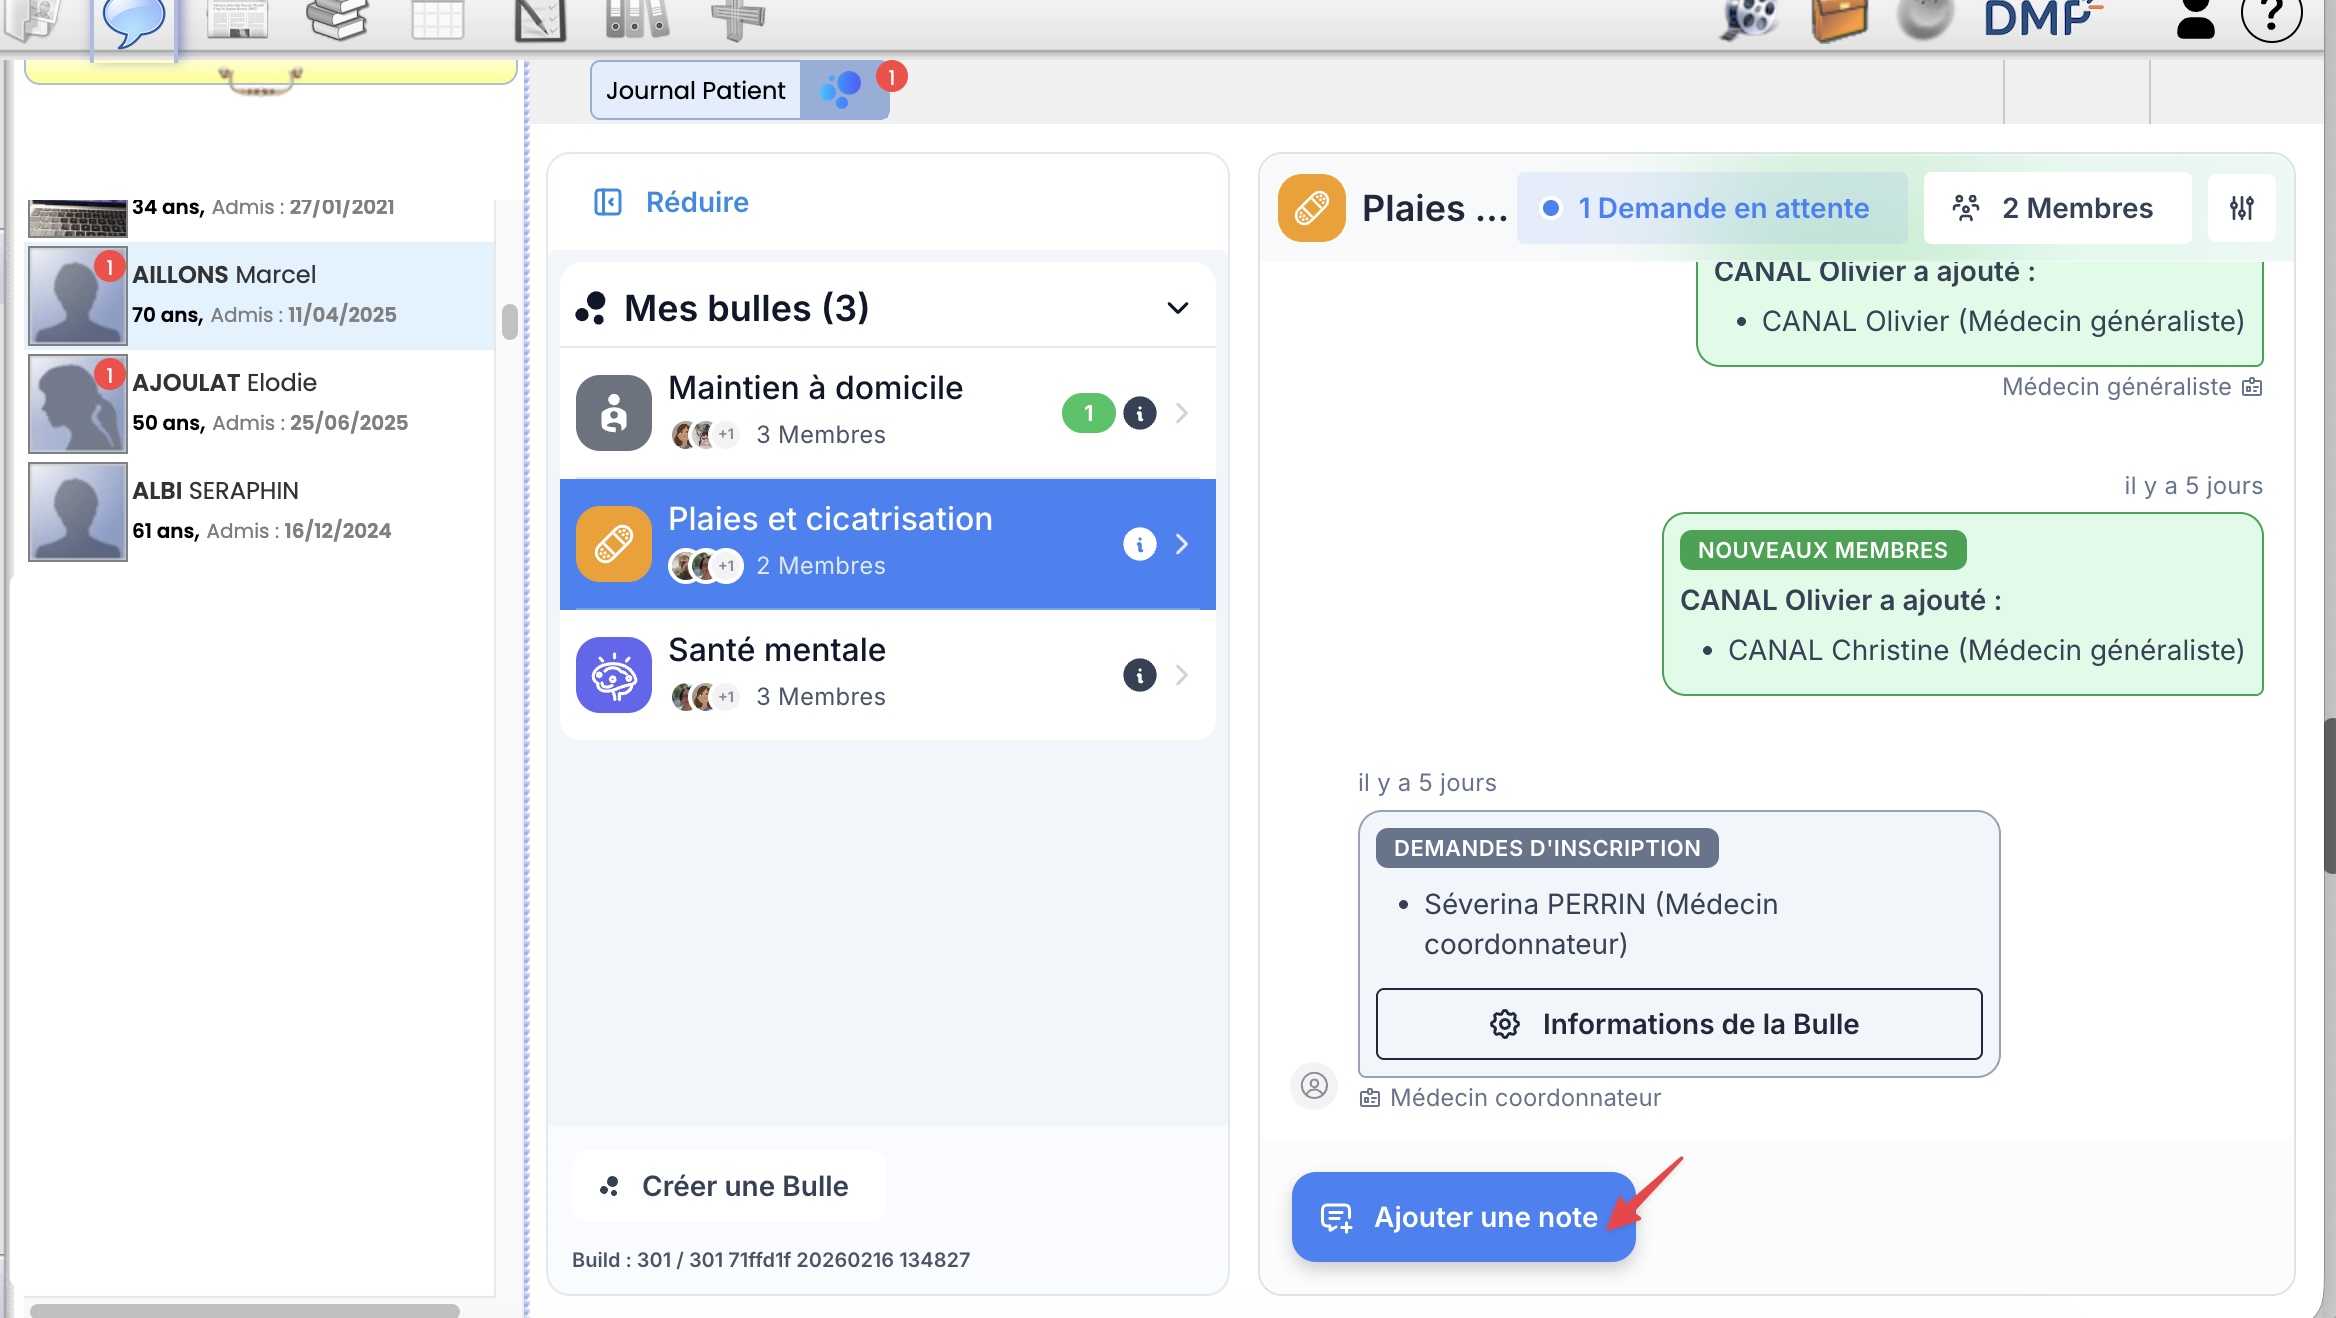Expand Santé mentale bubble chevron arrow
This screenshot has height=1318, width=2336.
[1182, 675]
